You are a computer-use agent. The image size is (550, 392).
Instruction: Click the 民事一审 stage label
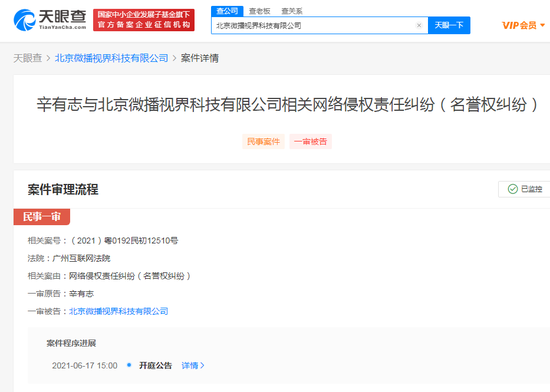42,217
